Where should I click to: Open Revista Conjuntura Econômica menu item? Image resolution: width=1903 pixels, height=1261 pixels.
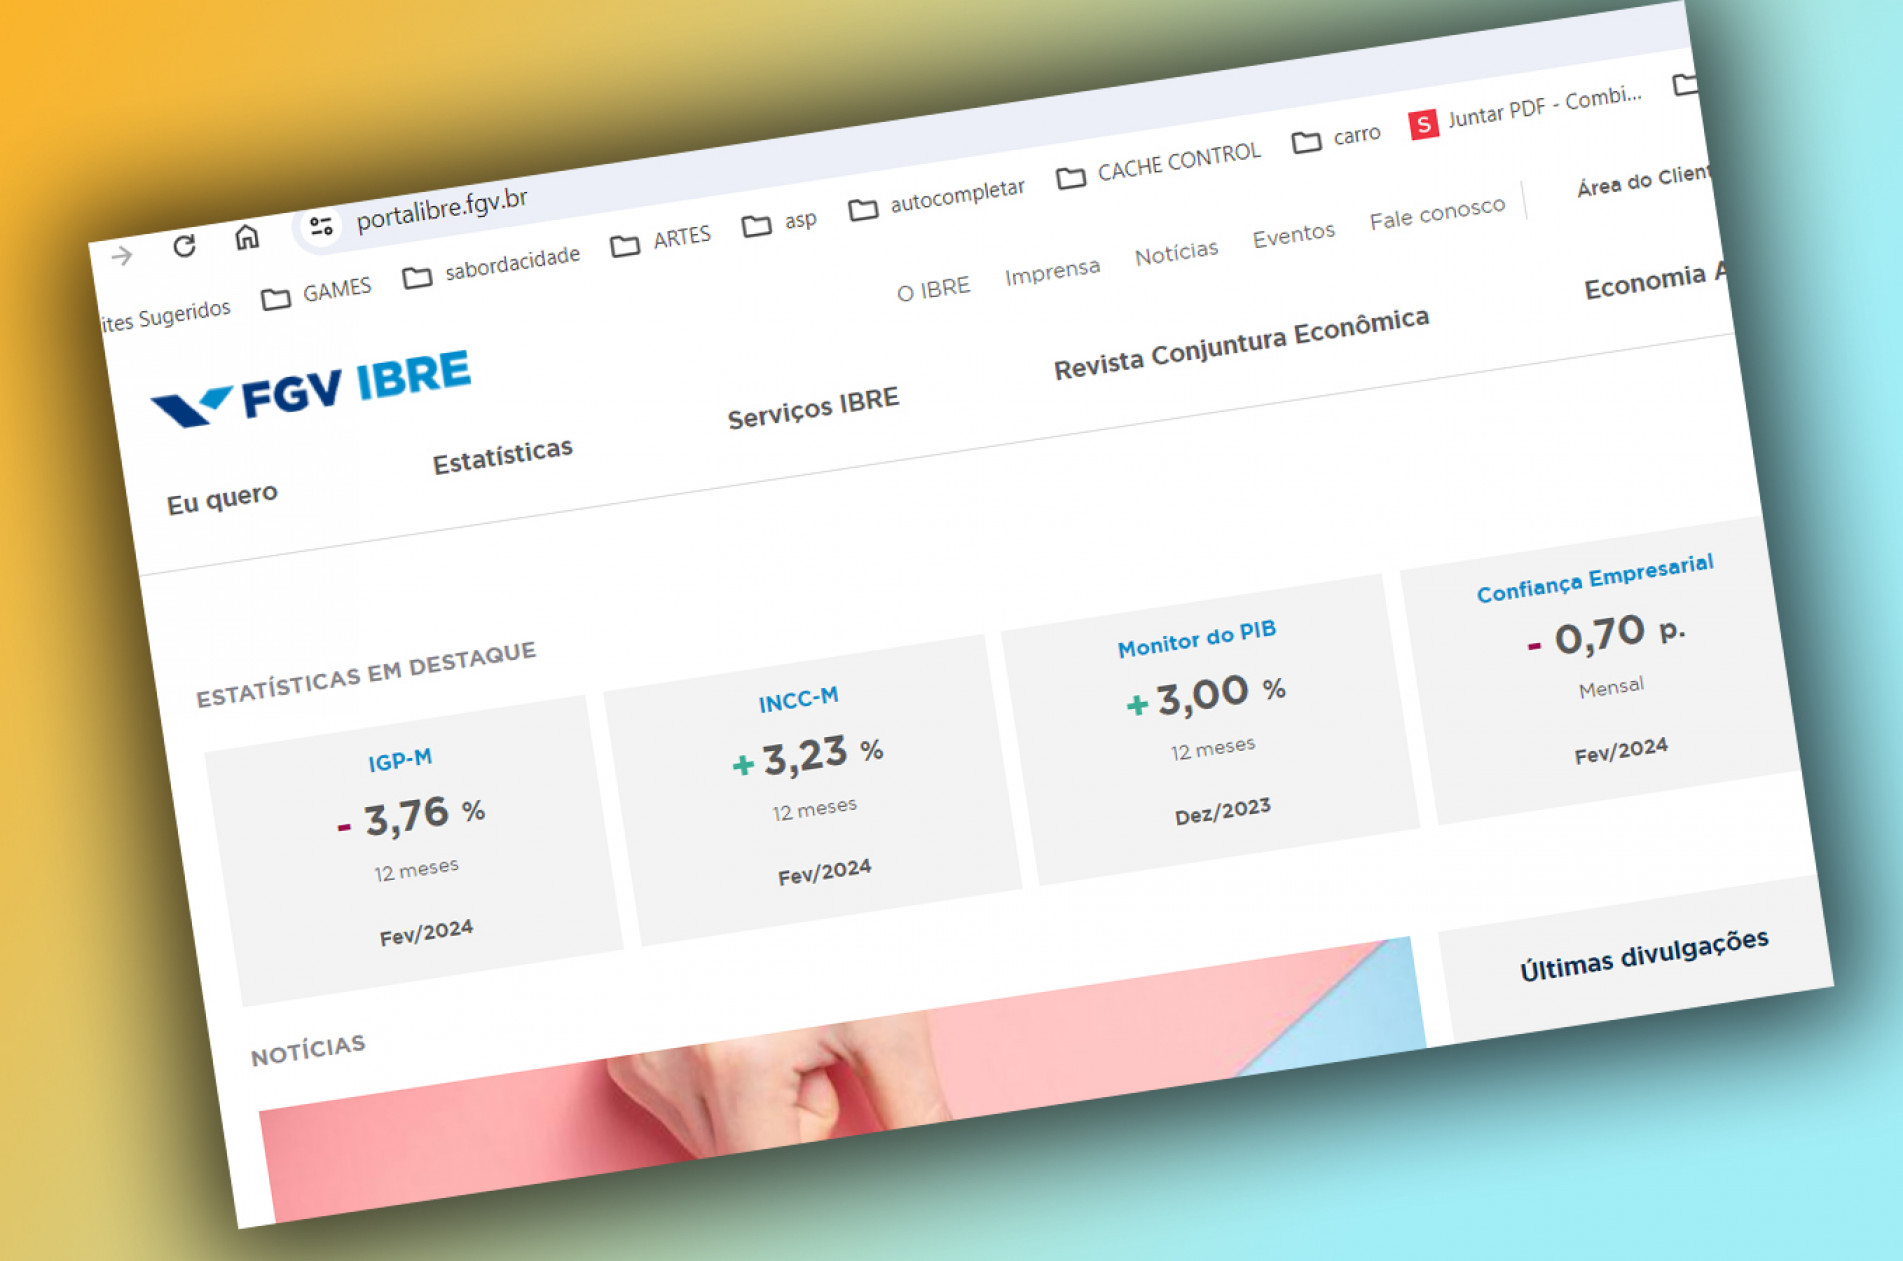(1241, 343)
